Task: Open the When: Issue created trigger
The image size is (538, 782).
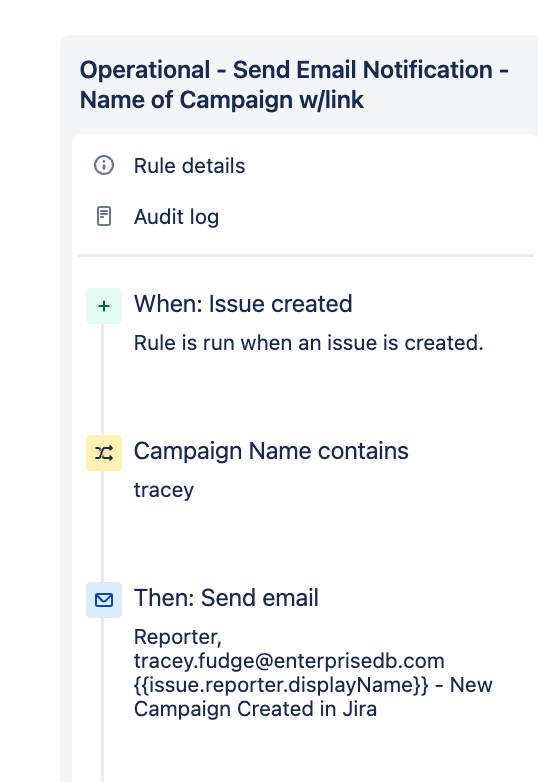Action: pyautogui.click(x=243, y=304)
